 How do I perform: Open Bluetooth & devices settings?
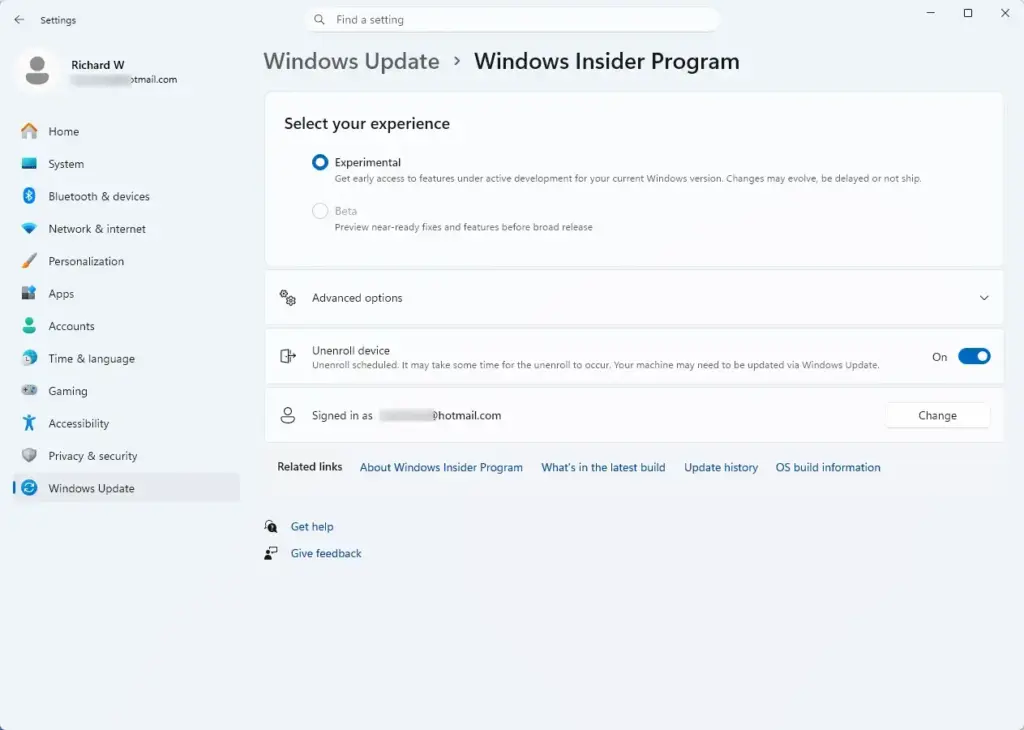(x=126, y=196)
